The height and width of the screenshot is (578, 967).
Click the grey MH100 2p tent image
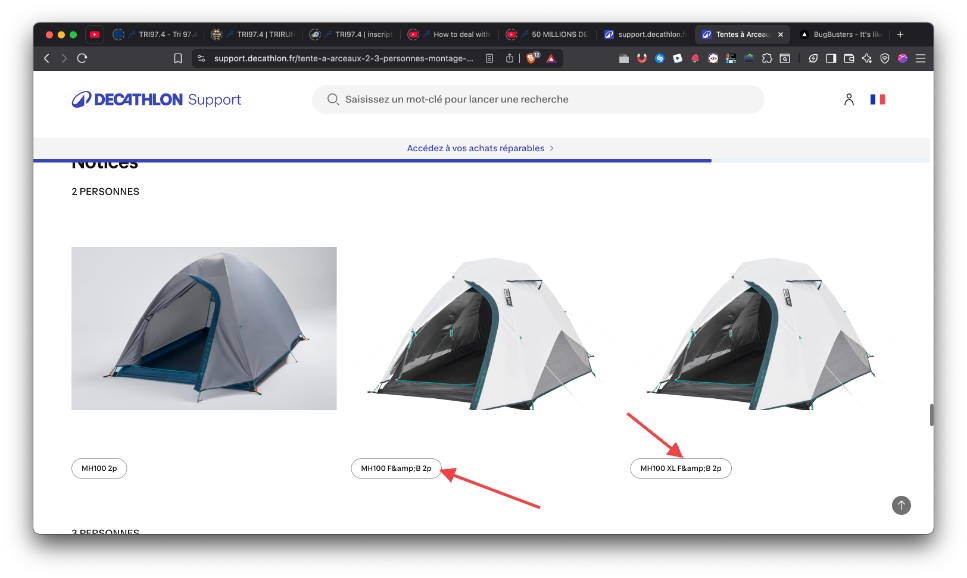204,328
